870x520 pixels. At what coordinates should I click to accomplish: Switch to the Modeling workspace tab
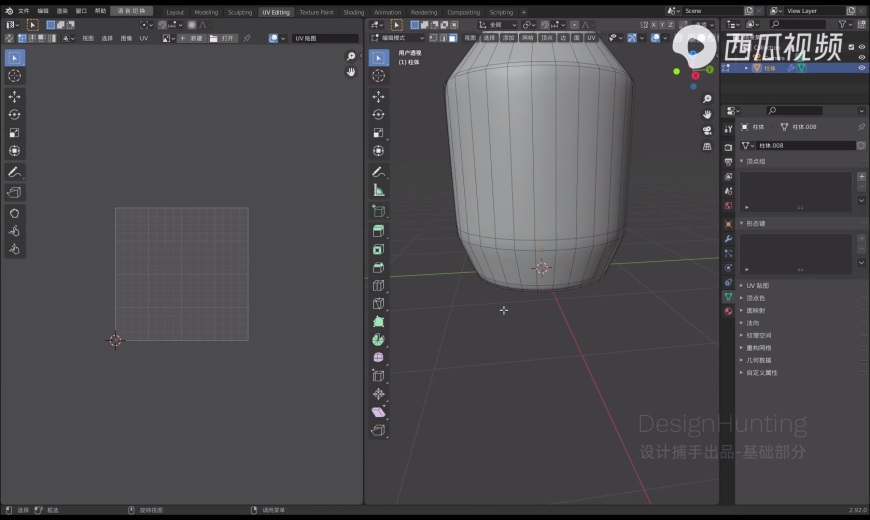coord(206,12)
